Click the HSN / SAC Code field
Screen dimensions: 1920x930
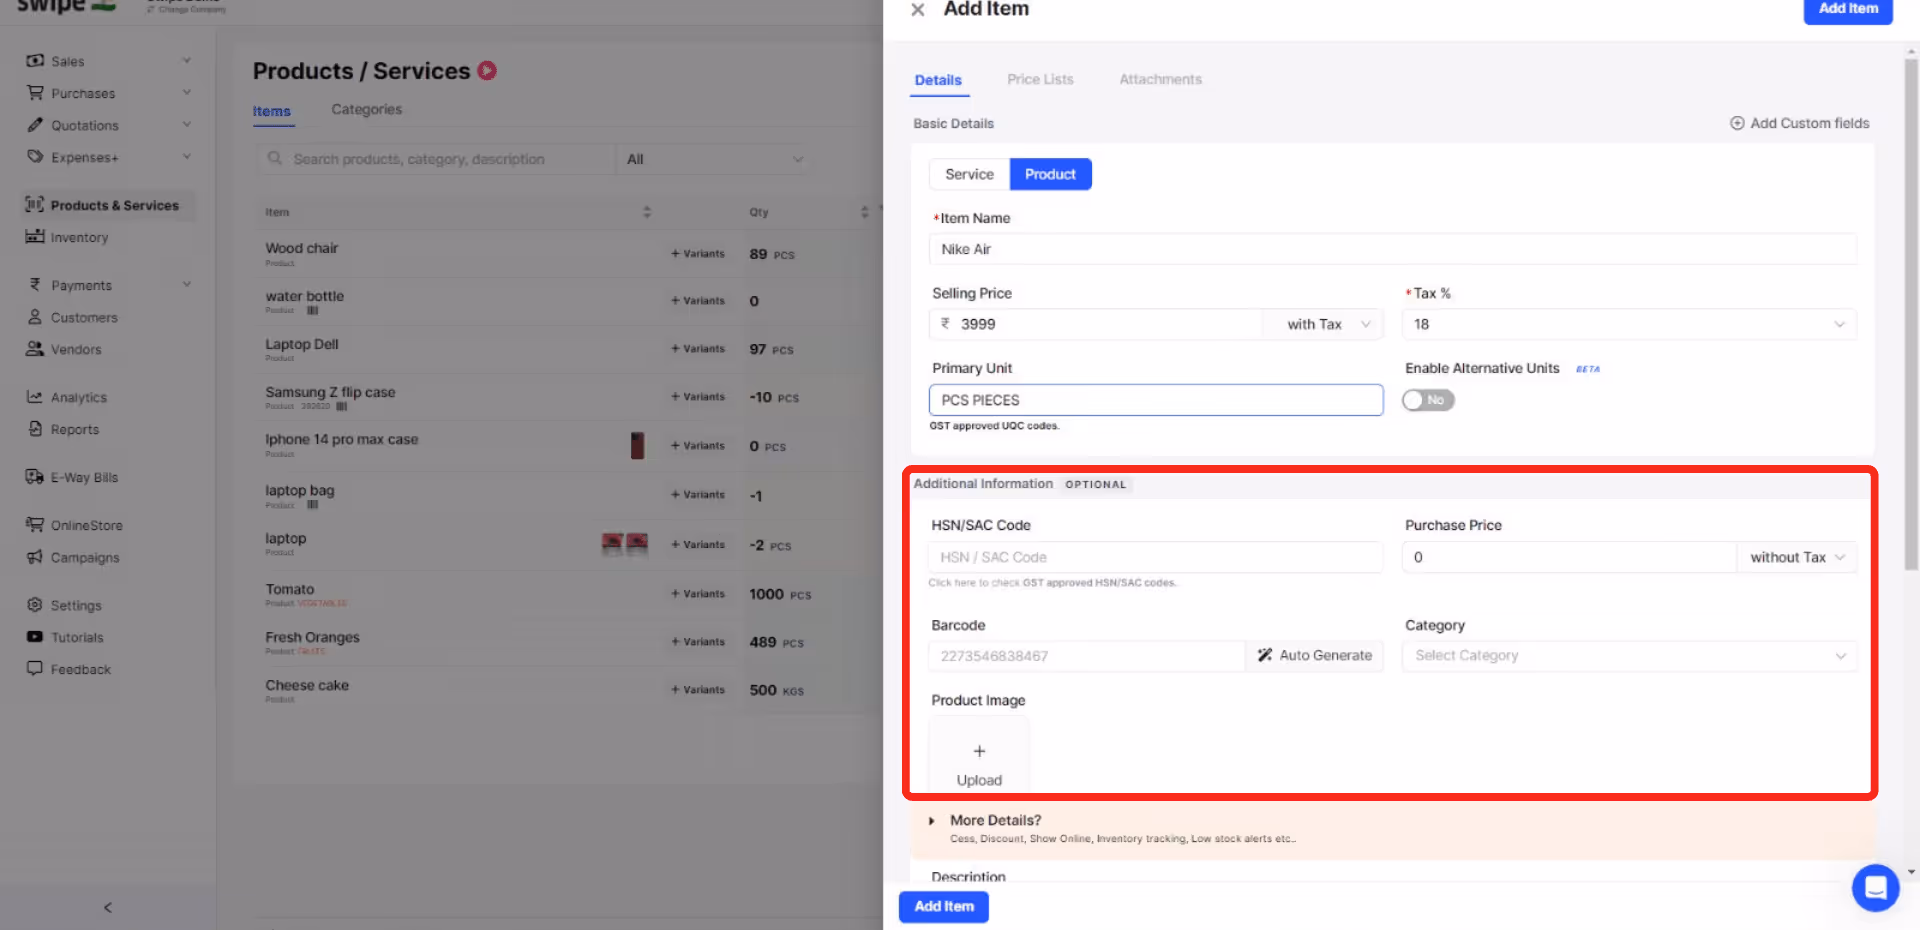(x=1156, y=557)
